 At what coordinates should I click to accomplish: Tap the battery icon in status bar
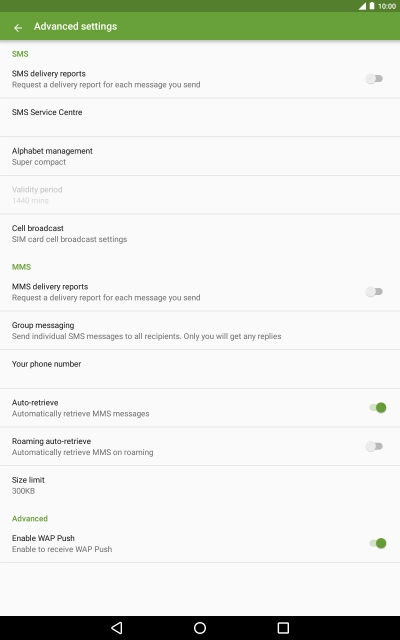coord(372,6)
